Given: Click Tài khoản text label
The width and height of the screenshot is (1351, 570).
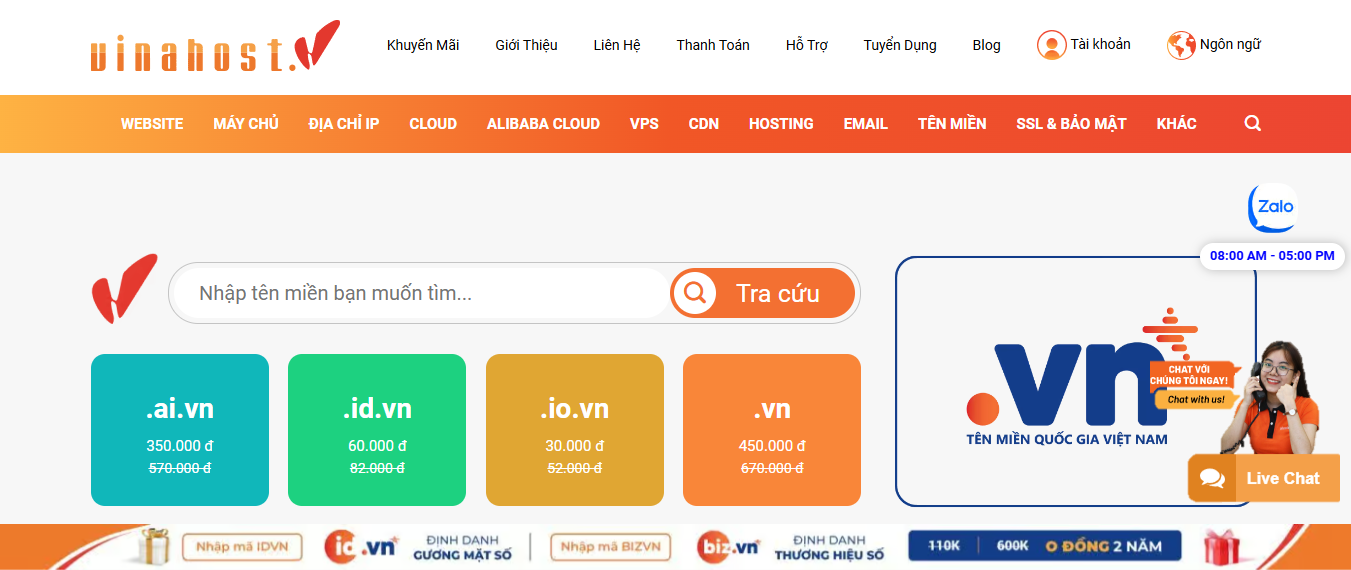Looking at the screenshot, I should point(1100,44).
